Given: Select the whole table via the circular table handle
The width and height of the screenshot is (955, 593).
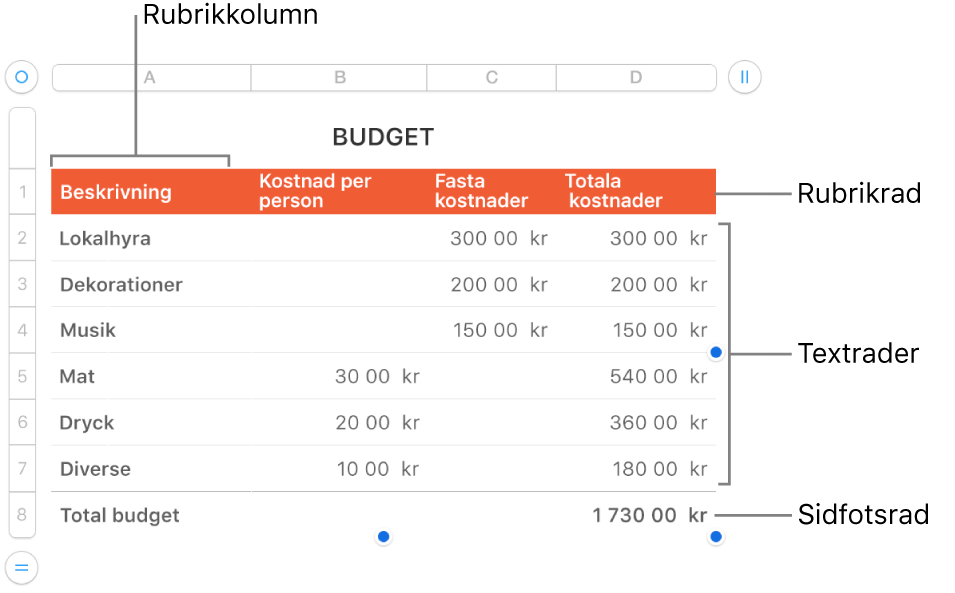Looking at the screenshot, I should 21,77.
